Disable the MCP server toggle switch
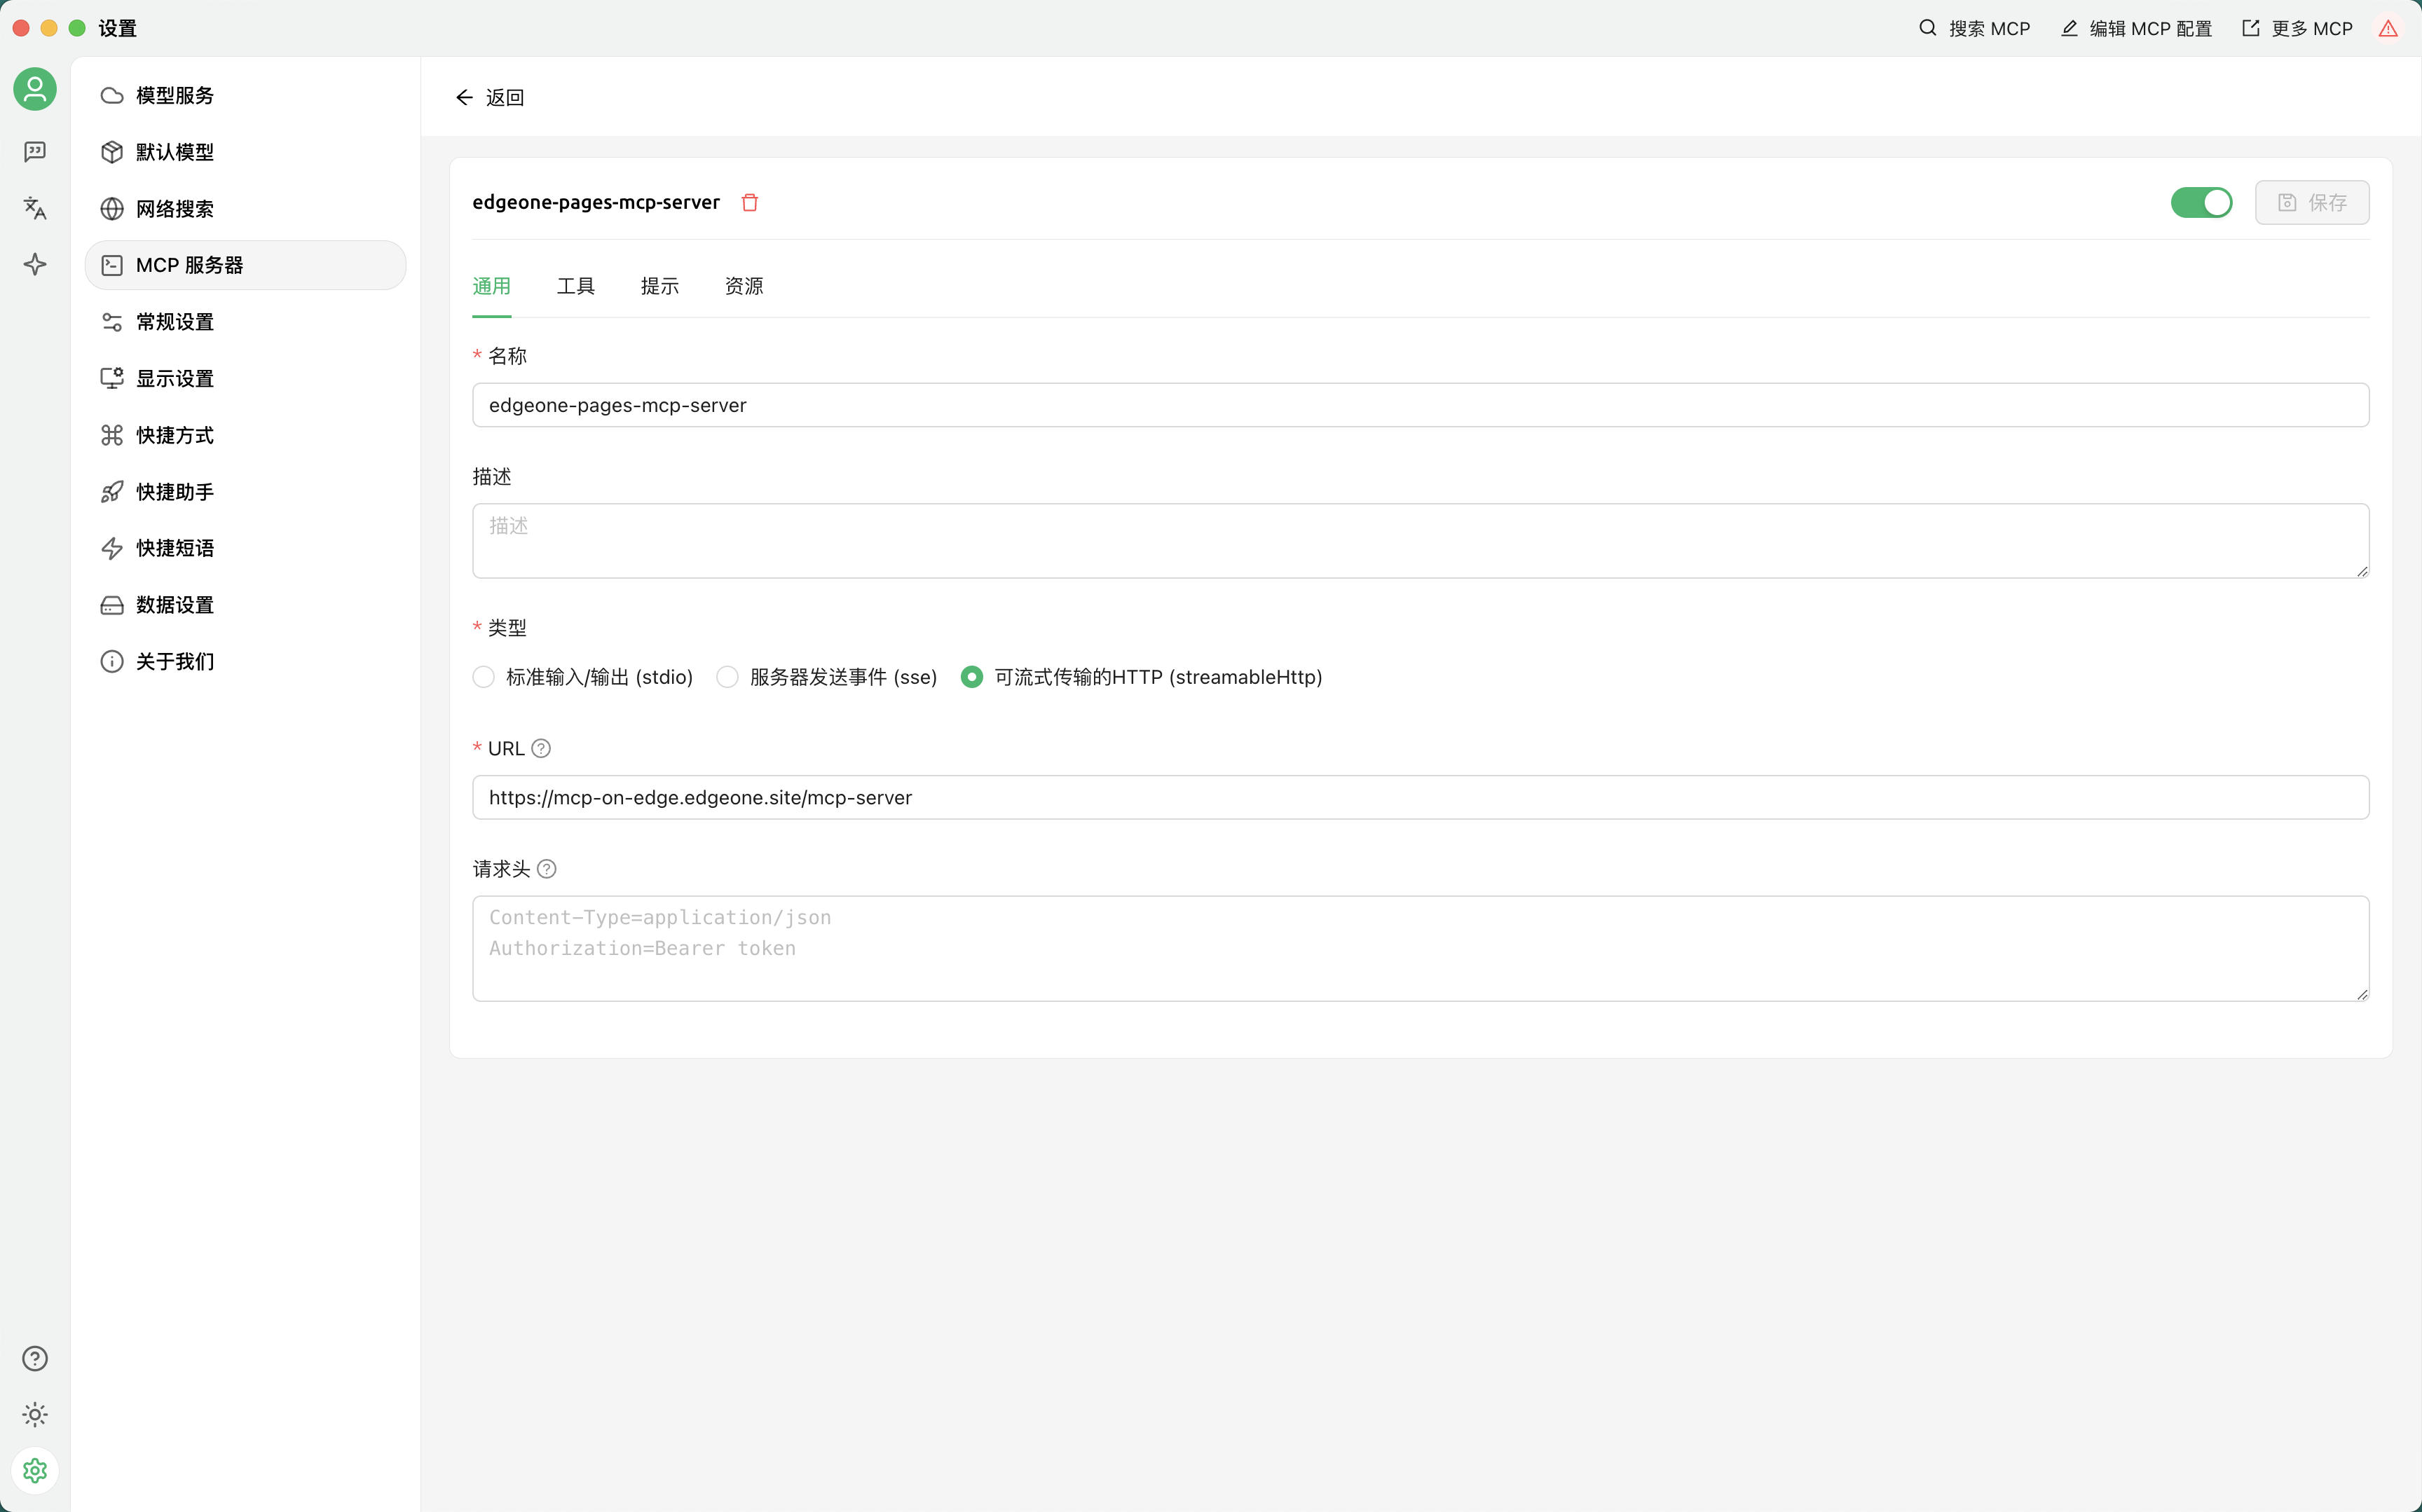This screenshot has width=2422, height=1512. [x=2201, y=202]
